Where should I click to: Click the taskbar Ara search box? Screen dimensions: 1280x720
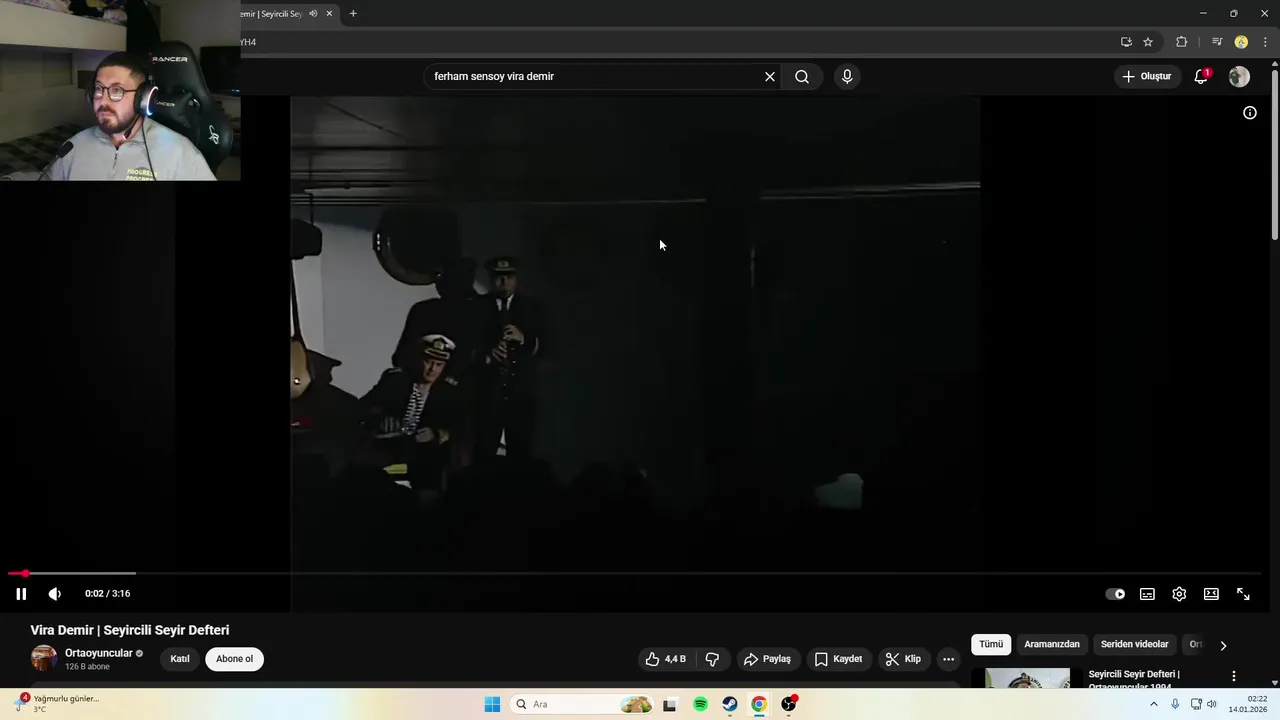click(x=583, y=704)
